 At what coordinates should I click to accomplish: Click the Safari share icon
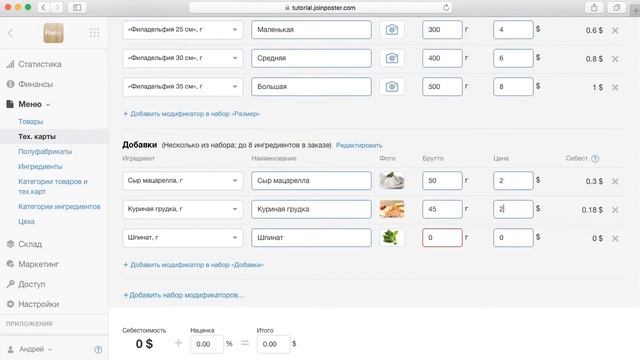(594, 7)
